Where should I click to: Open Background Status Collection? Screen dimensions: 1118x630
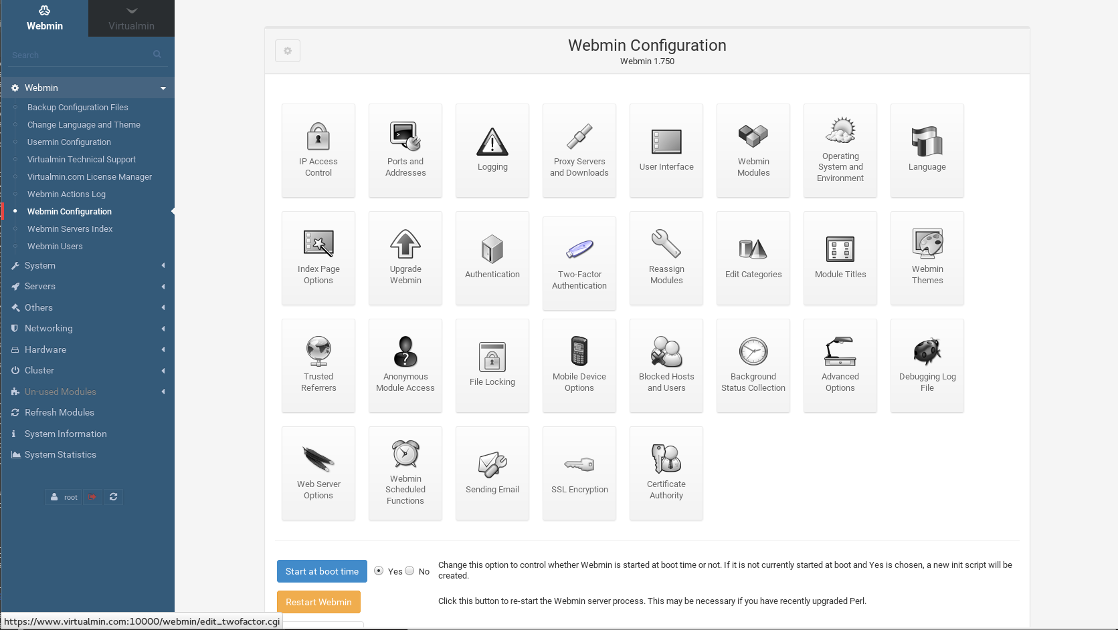[753, 366]
